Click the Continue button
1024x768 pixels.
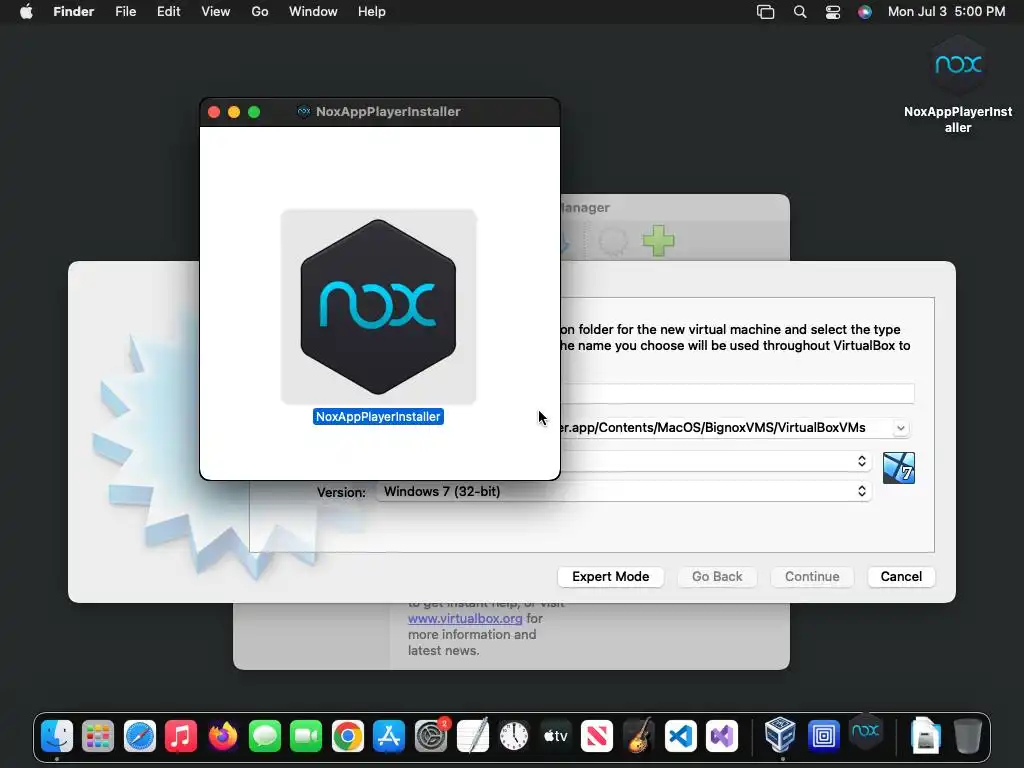click(812, 577)
